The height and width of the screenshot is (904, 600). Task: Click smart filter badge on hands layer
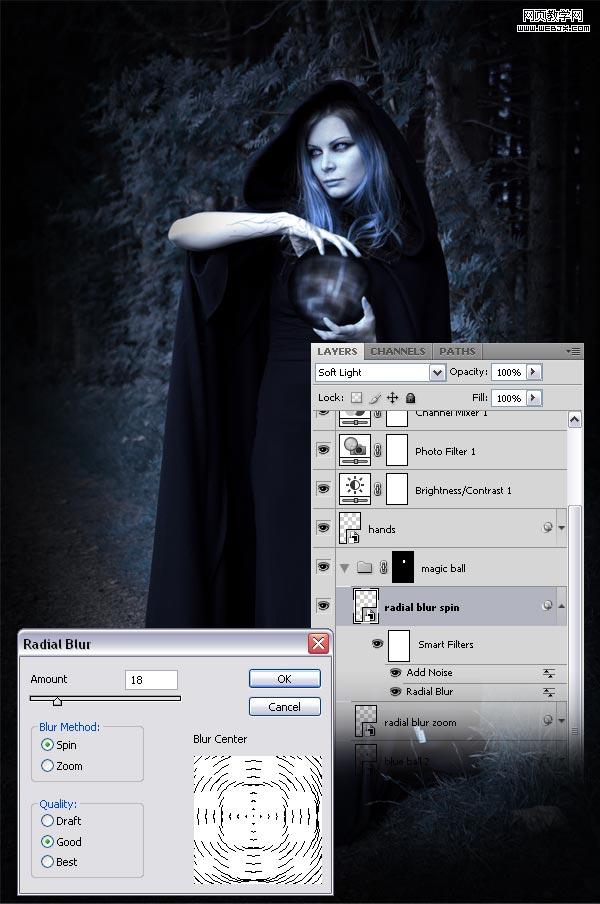coord(548,528)
